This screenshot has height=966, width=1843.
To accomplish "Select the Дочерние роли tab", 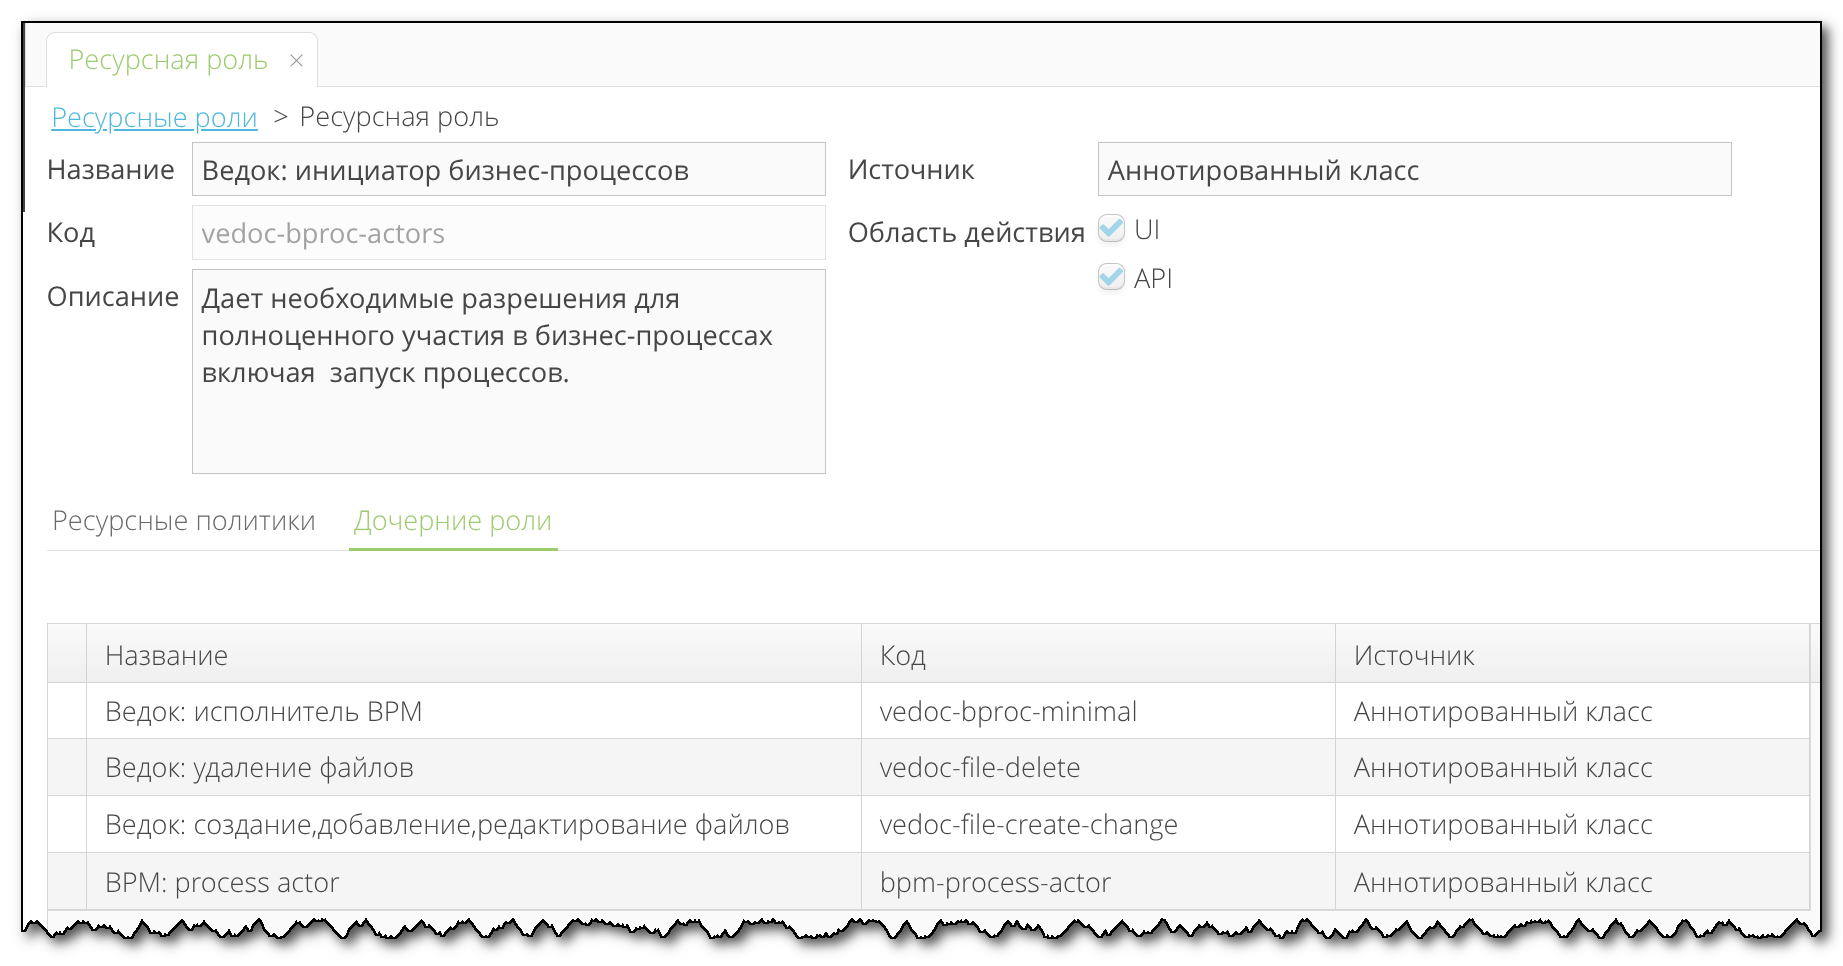I will tap(452, 521).
